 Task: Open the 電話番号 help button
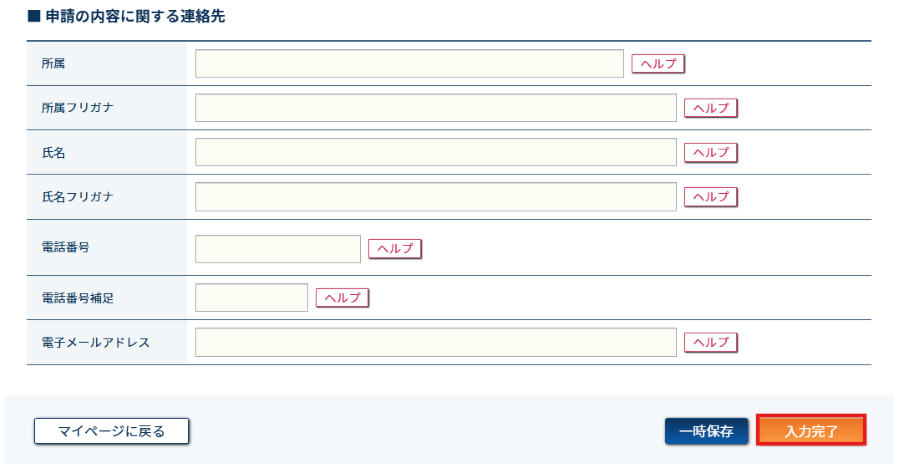[x=395, y=249]
